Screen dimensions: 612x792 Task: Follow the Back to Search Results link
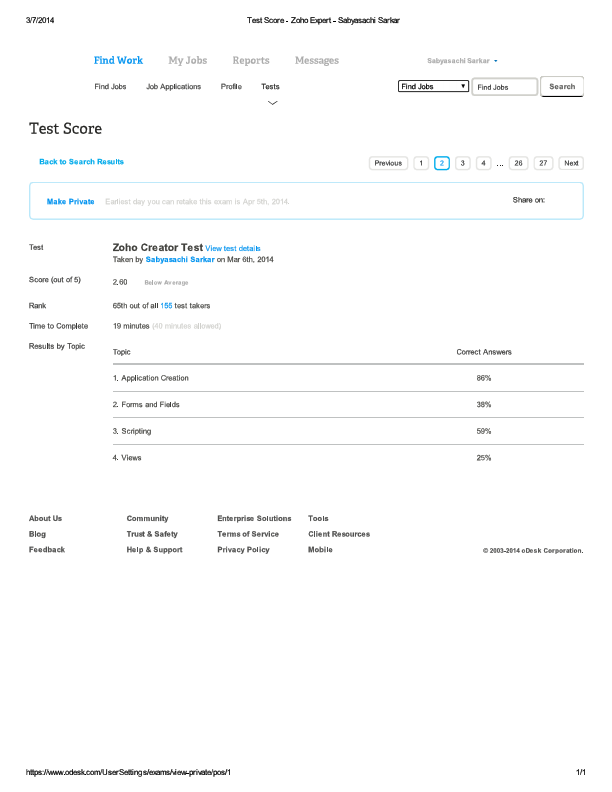(x=81, y=162)
